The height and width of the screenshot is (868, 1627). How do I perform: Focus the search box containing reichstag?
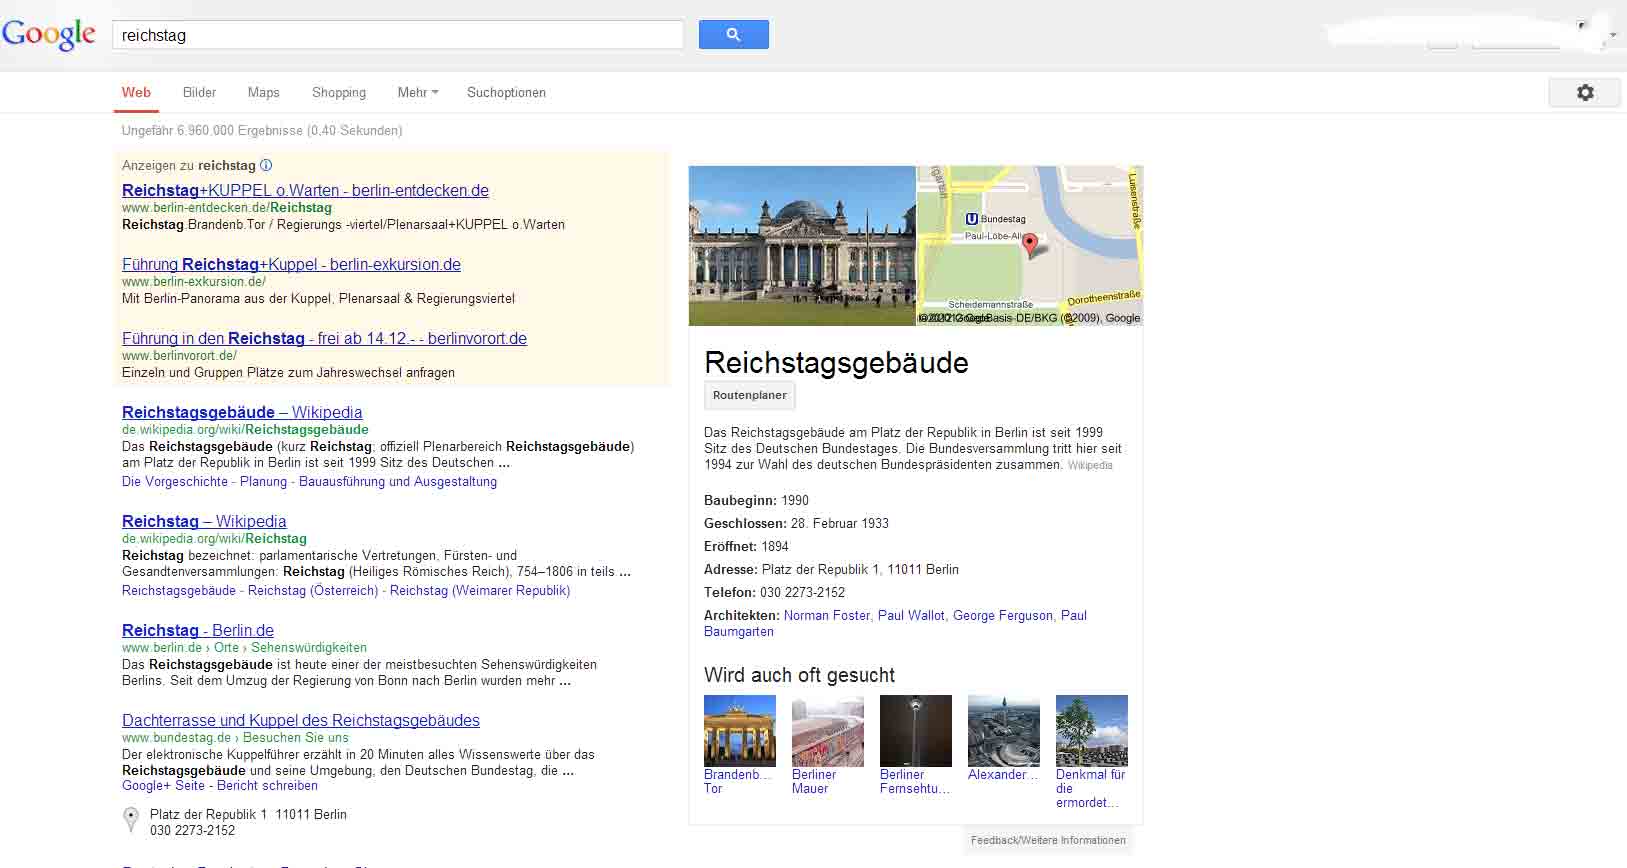pyautogui.click(x=398, y=35)
